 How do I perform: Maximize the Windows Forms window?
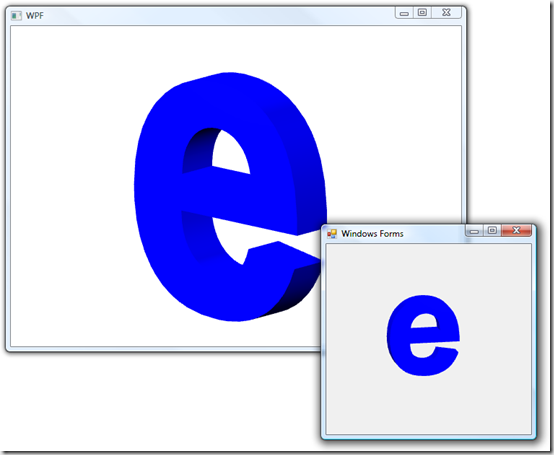click(x=492, y=231)
